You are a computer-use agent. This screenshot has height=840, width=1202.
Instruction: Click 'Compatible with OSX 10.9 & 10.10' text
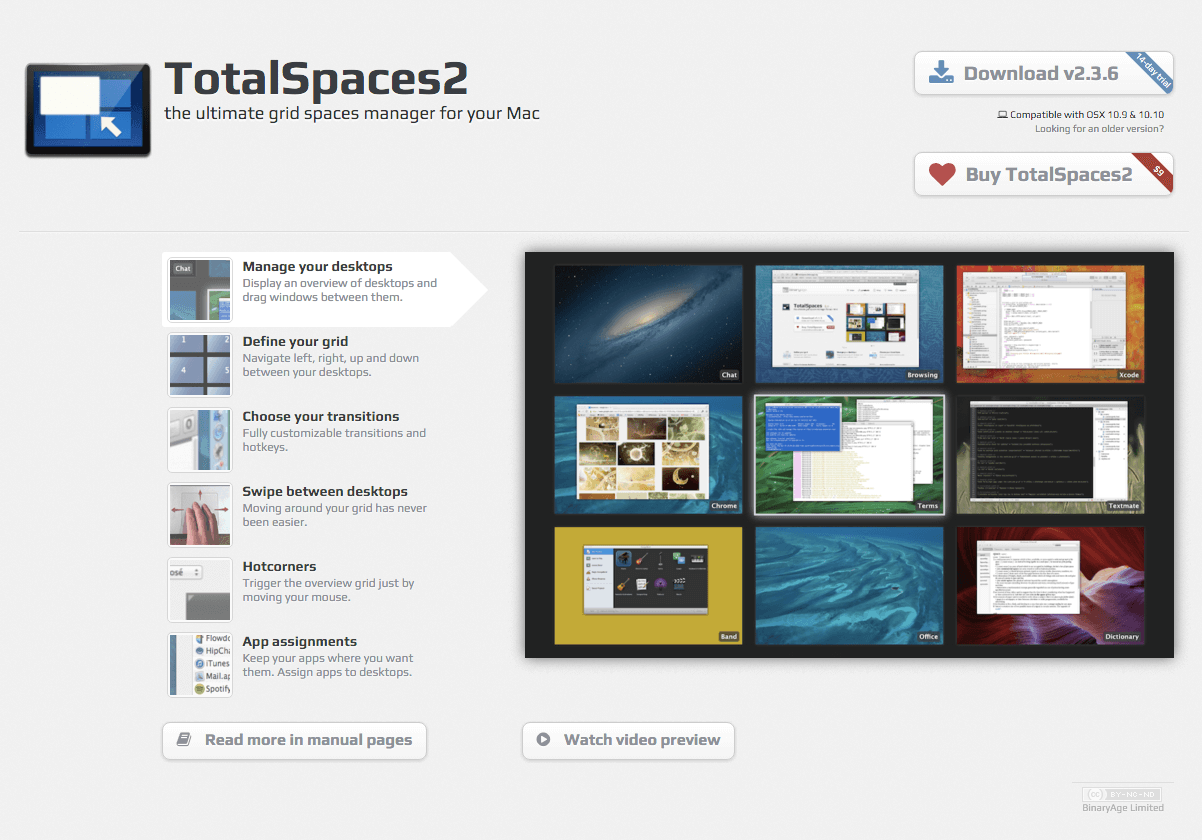point(1087,114)
